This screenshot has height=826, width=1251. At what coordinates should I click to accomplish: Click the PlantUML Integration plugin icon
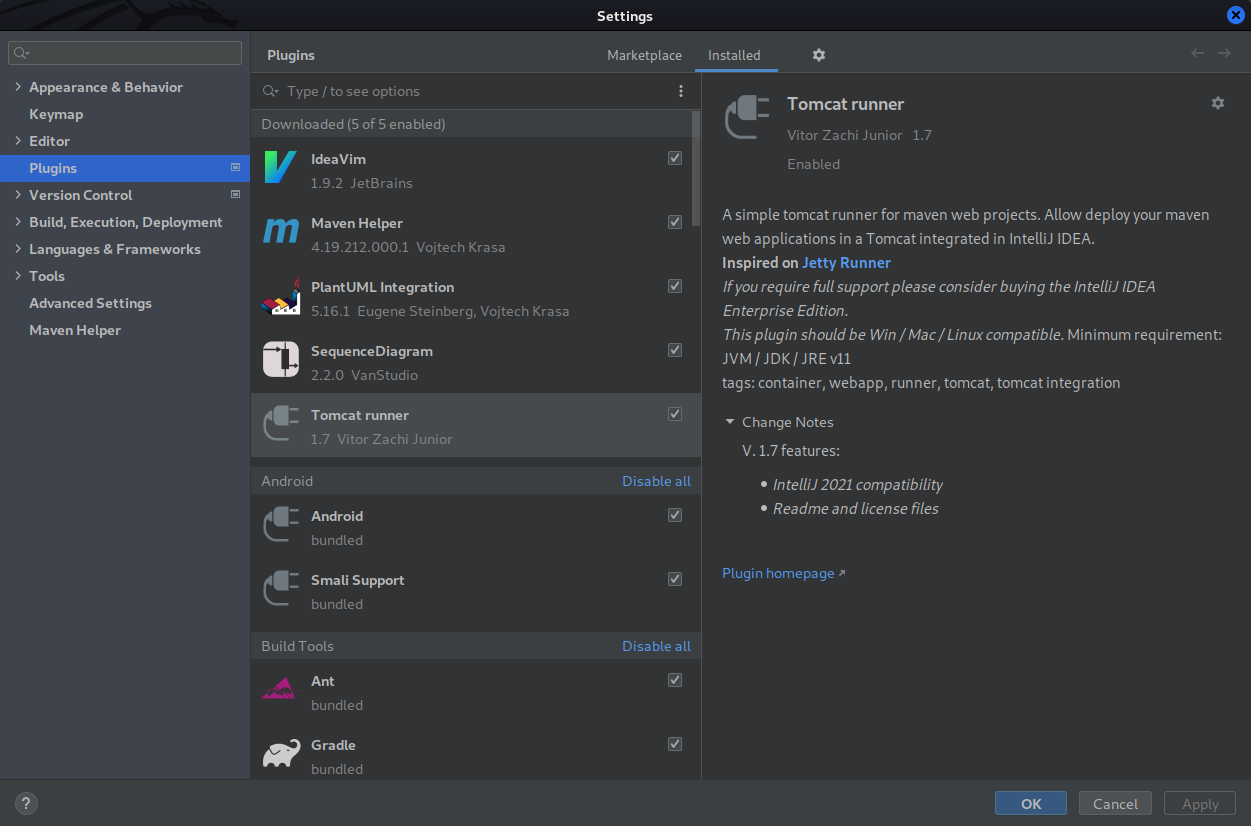[281, 295]
